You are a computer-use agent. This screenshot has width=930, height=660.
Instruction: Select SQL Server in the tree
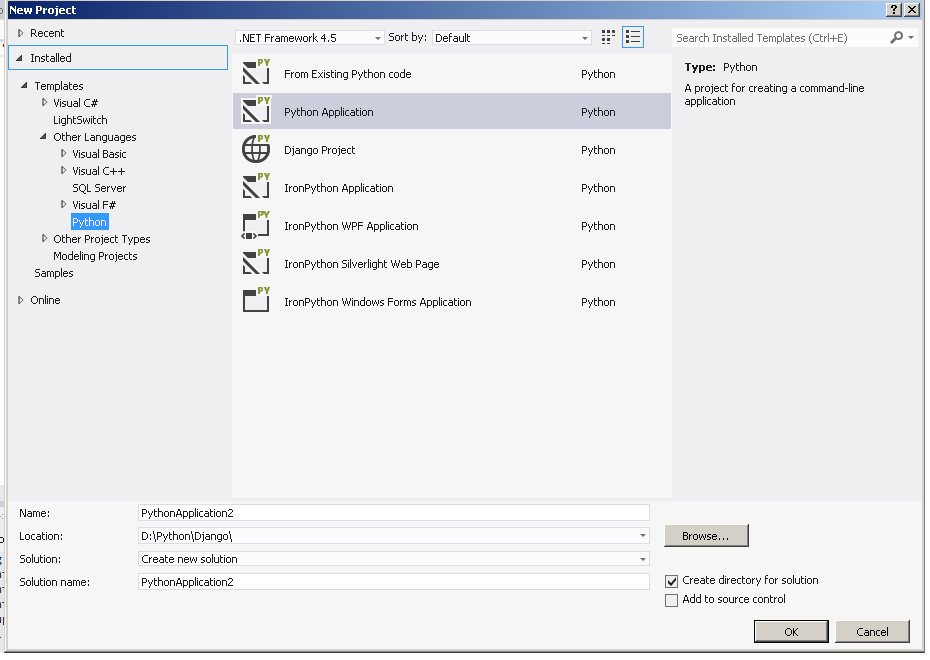99,188
